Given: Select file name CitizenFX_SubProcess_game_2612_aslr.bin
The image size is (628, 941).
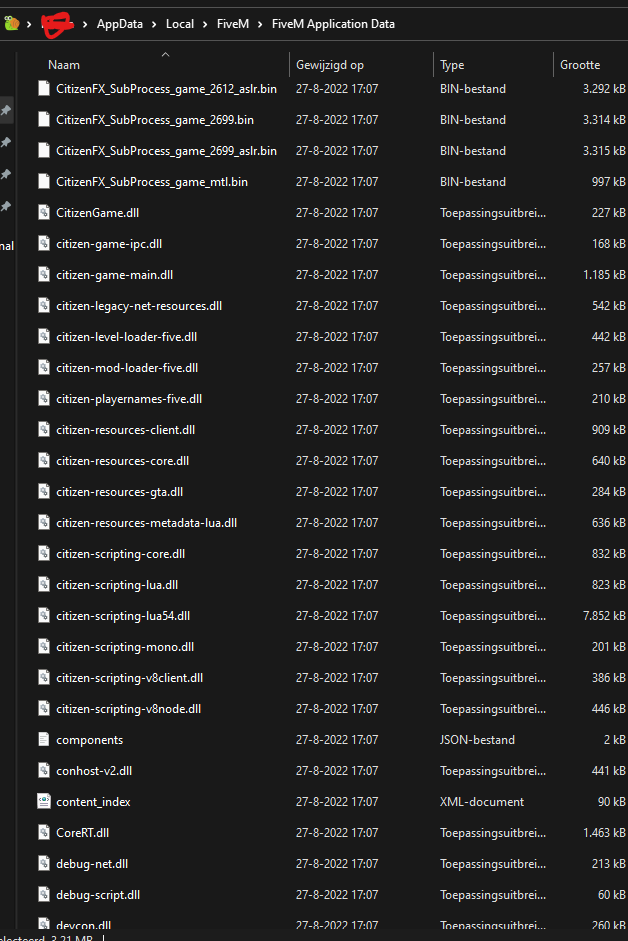Looking at the screenshot, I should click(x=166, y=89).
